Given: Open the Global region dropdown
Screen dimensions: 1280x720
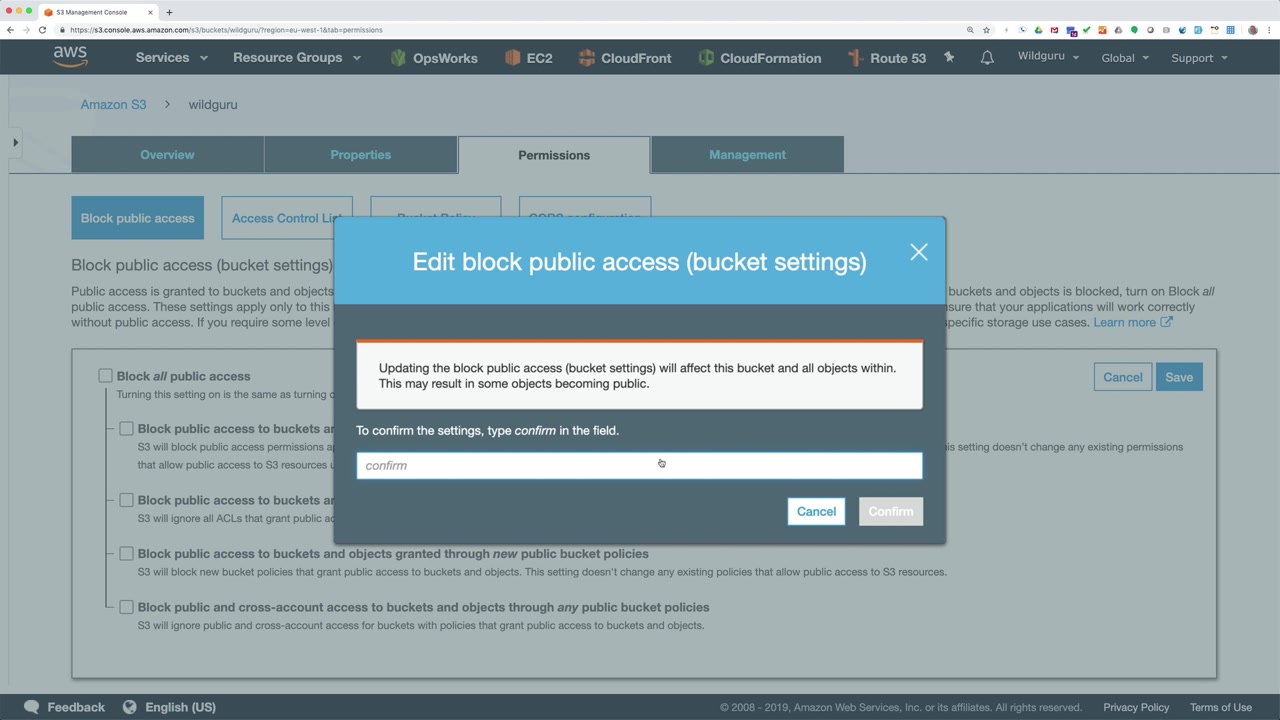Looking at the screenshot, I should [x=1125, y=58].
